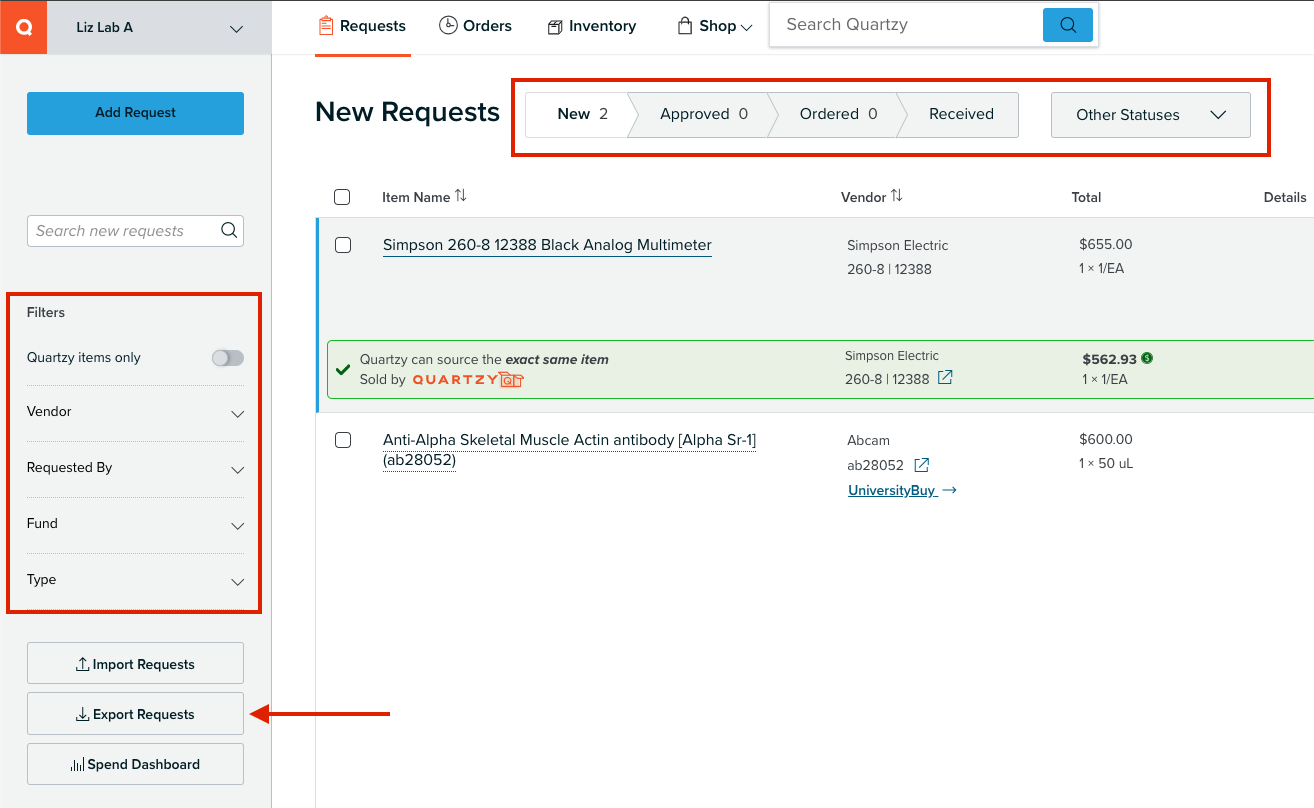Click the Quartzy brand logo in Sold by
The width and height of the screenshot is (1314, 808).
468,380
